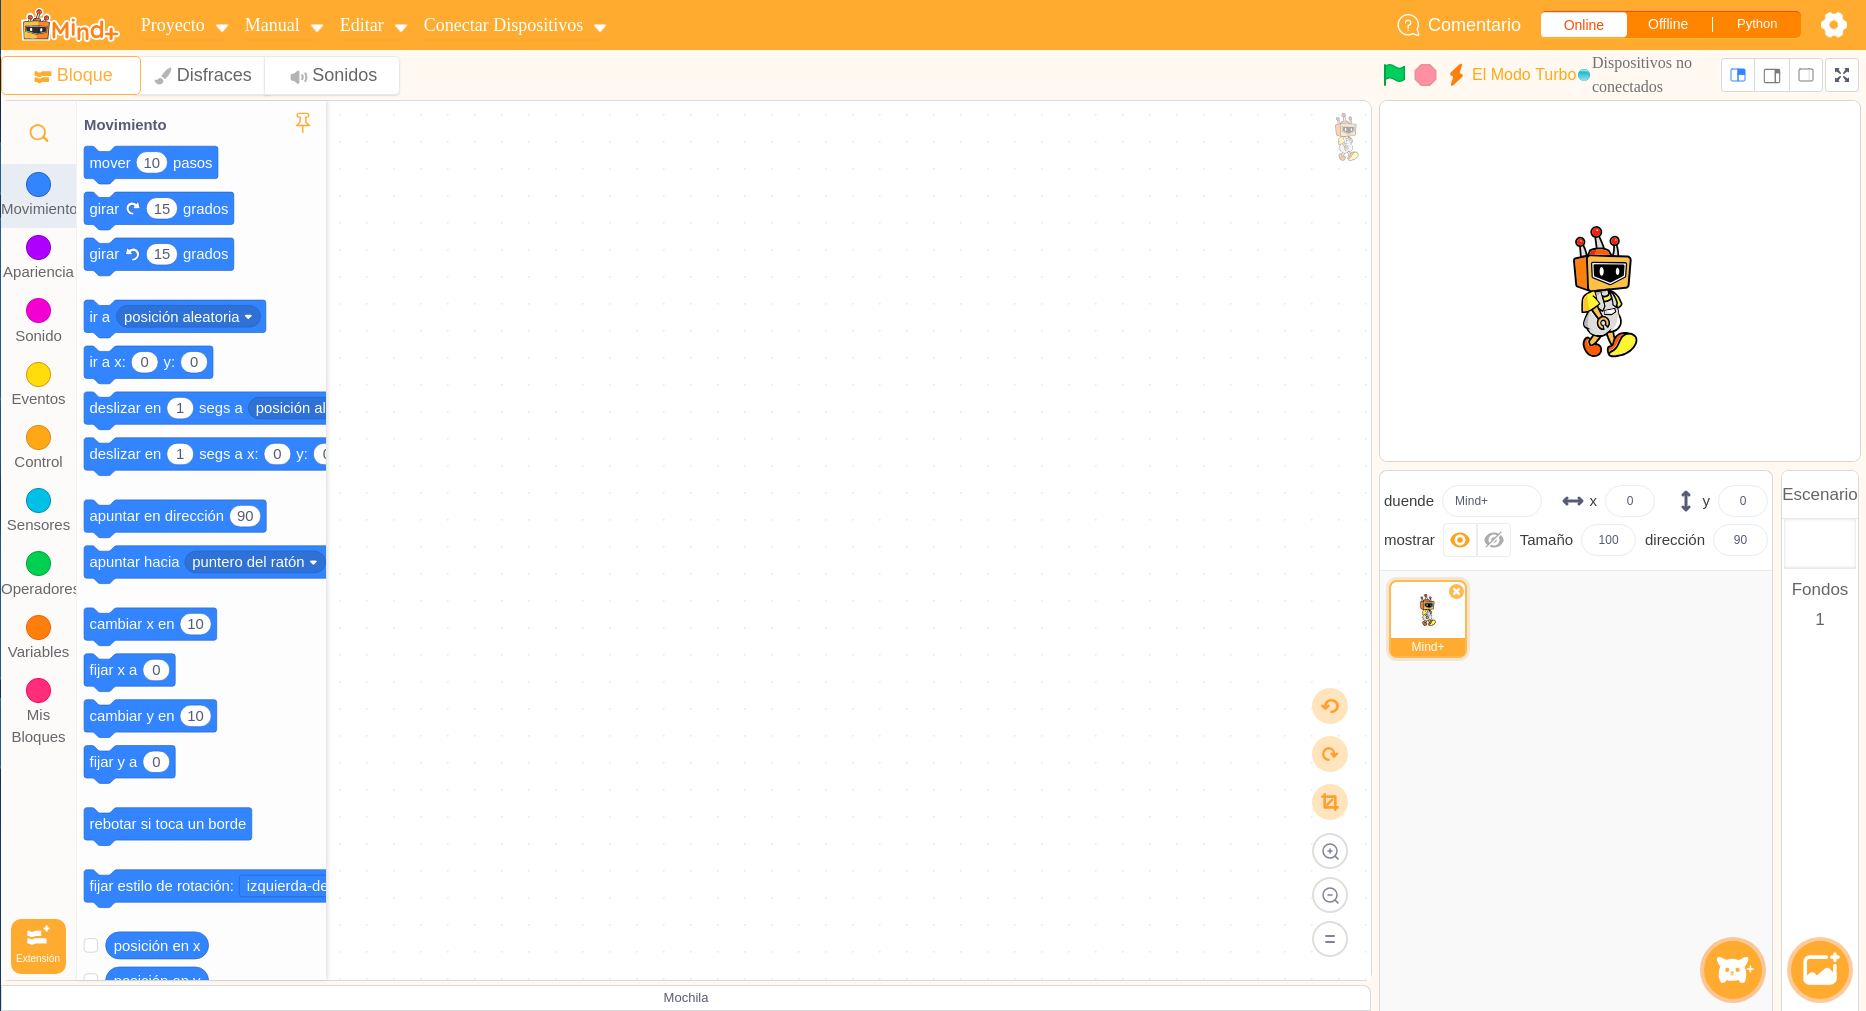Viewport: 1866px width, 1011px height.
Task: Select the Mind+ sprite thumbnail
Action: click(x=1427, y=618)
